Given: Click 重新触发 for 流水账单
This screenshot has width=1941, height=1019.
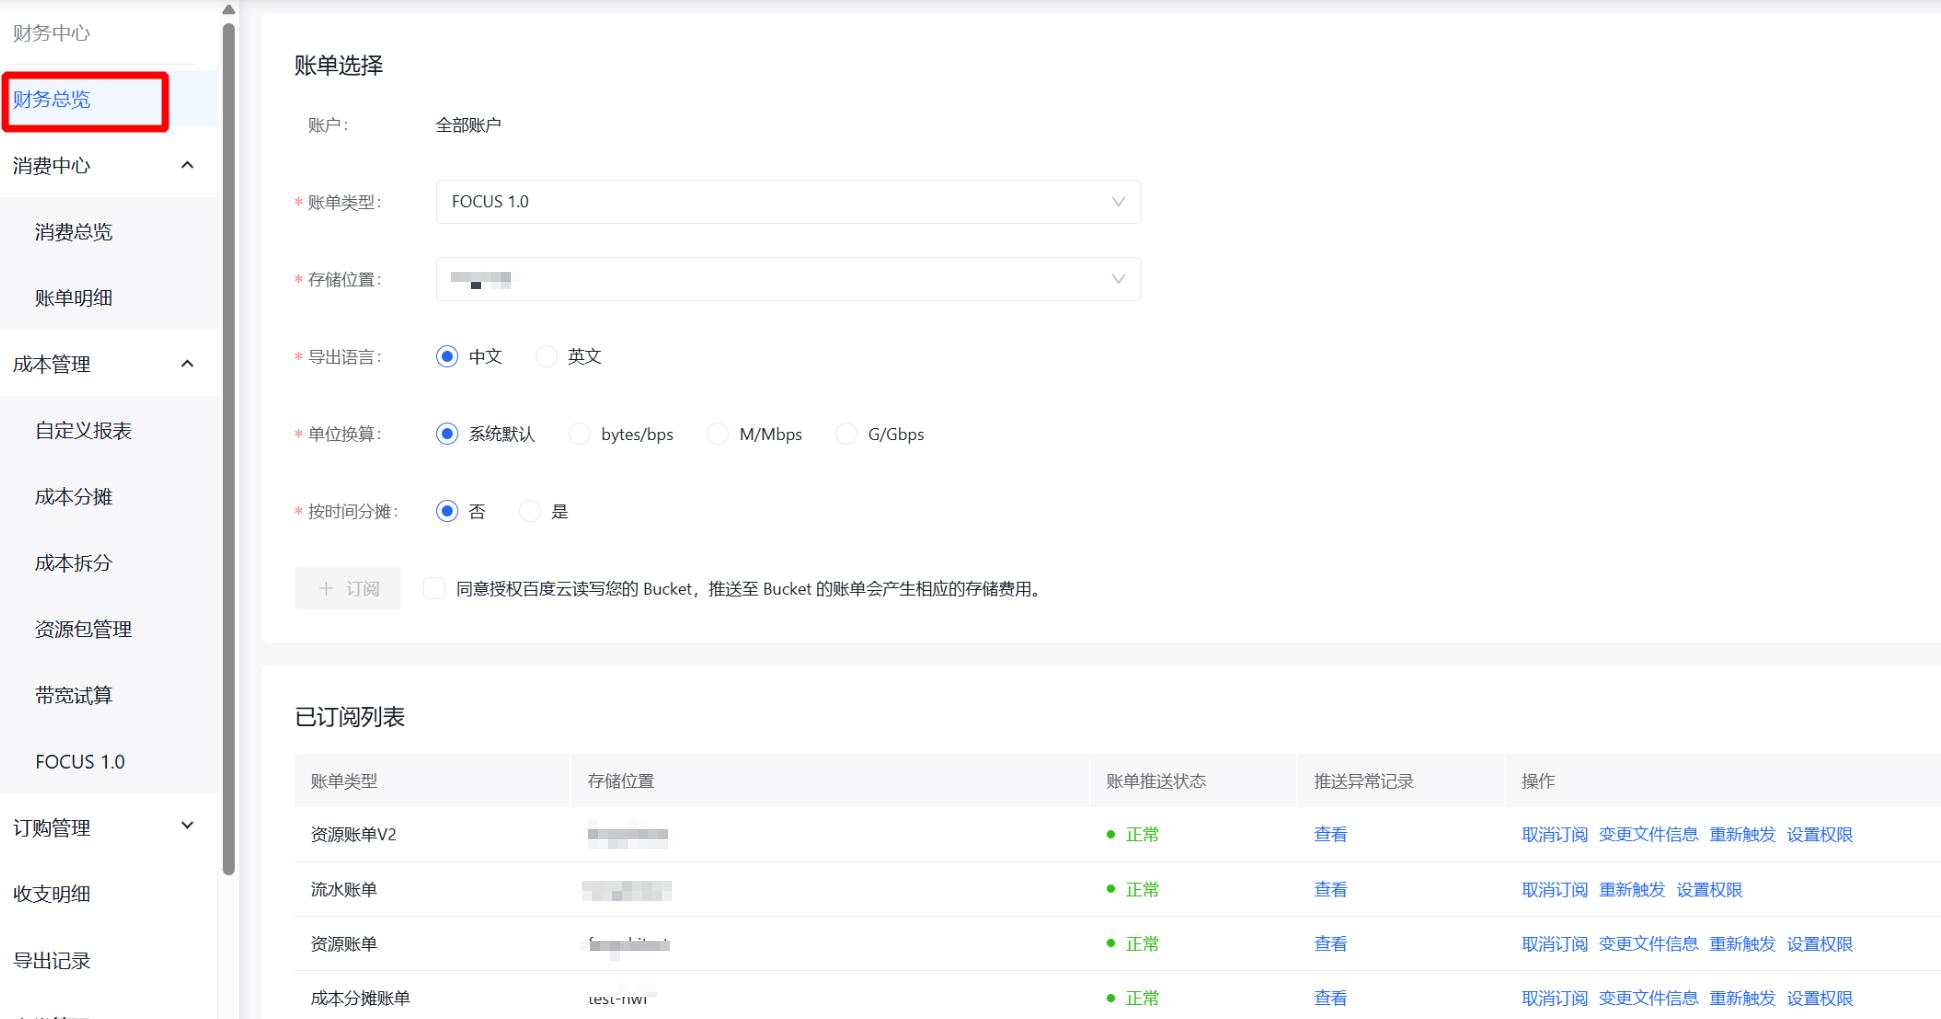Looking at the screenshot, I should click(x=1632, y=889).
